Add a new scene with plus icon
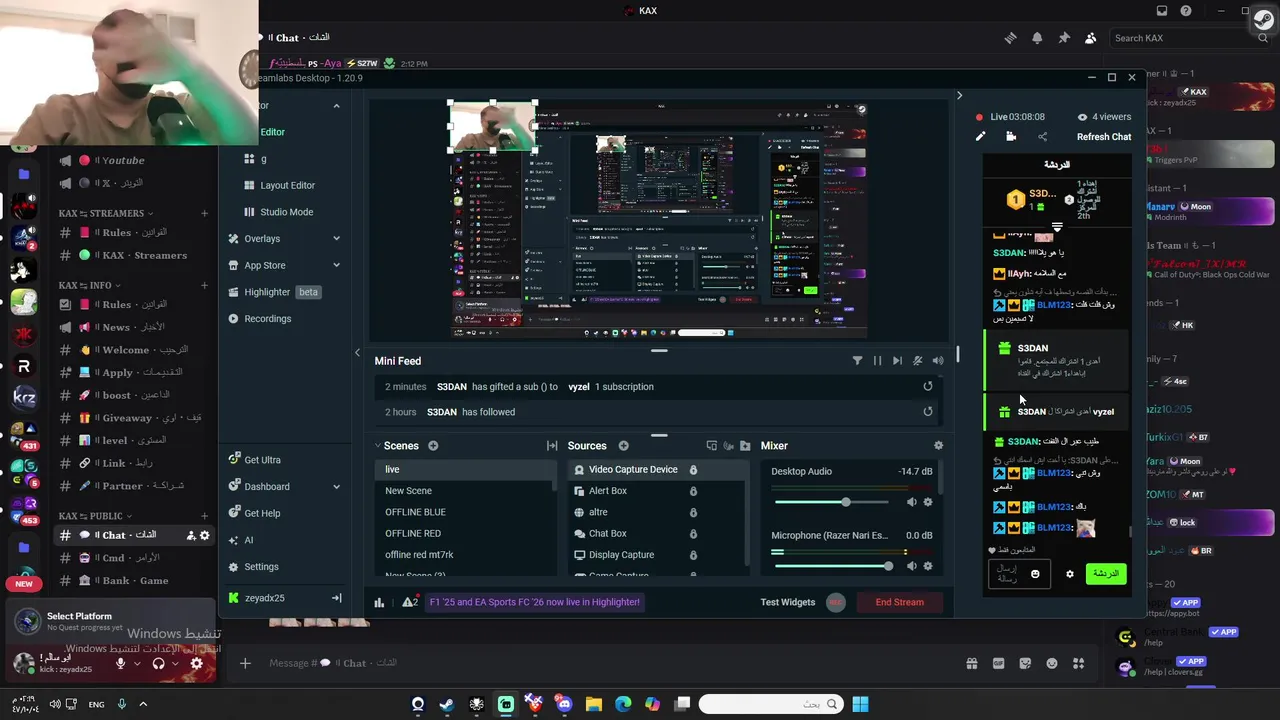 pyautogui.click(x=433, y=446)
